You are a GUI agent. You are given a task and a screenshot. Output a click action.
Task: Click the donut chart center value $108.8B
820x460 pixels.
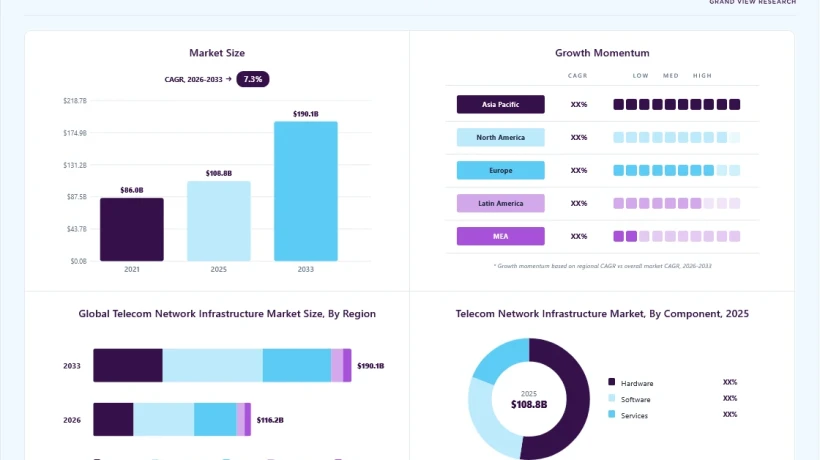click(x=529, y=404)
